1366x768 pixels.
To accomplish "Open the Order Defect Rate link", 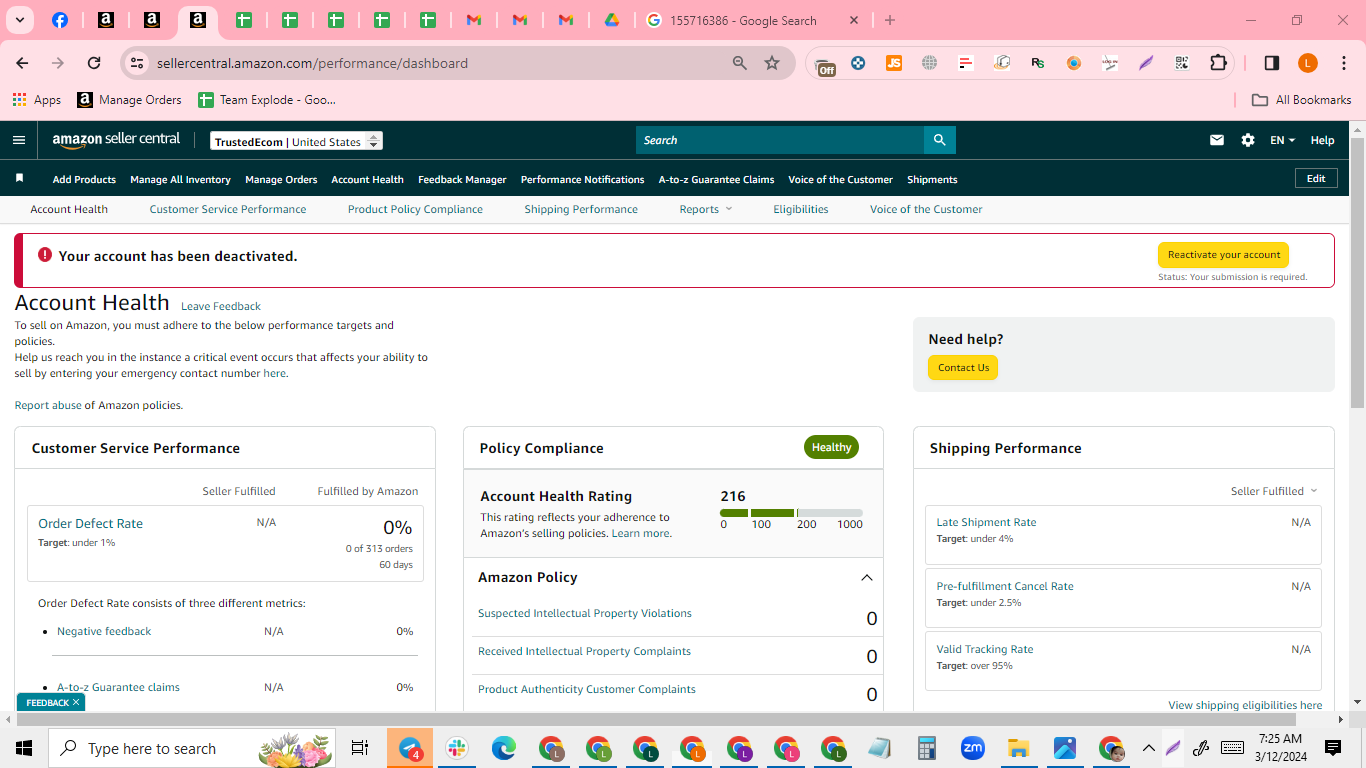I will (90, 523).
